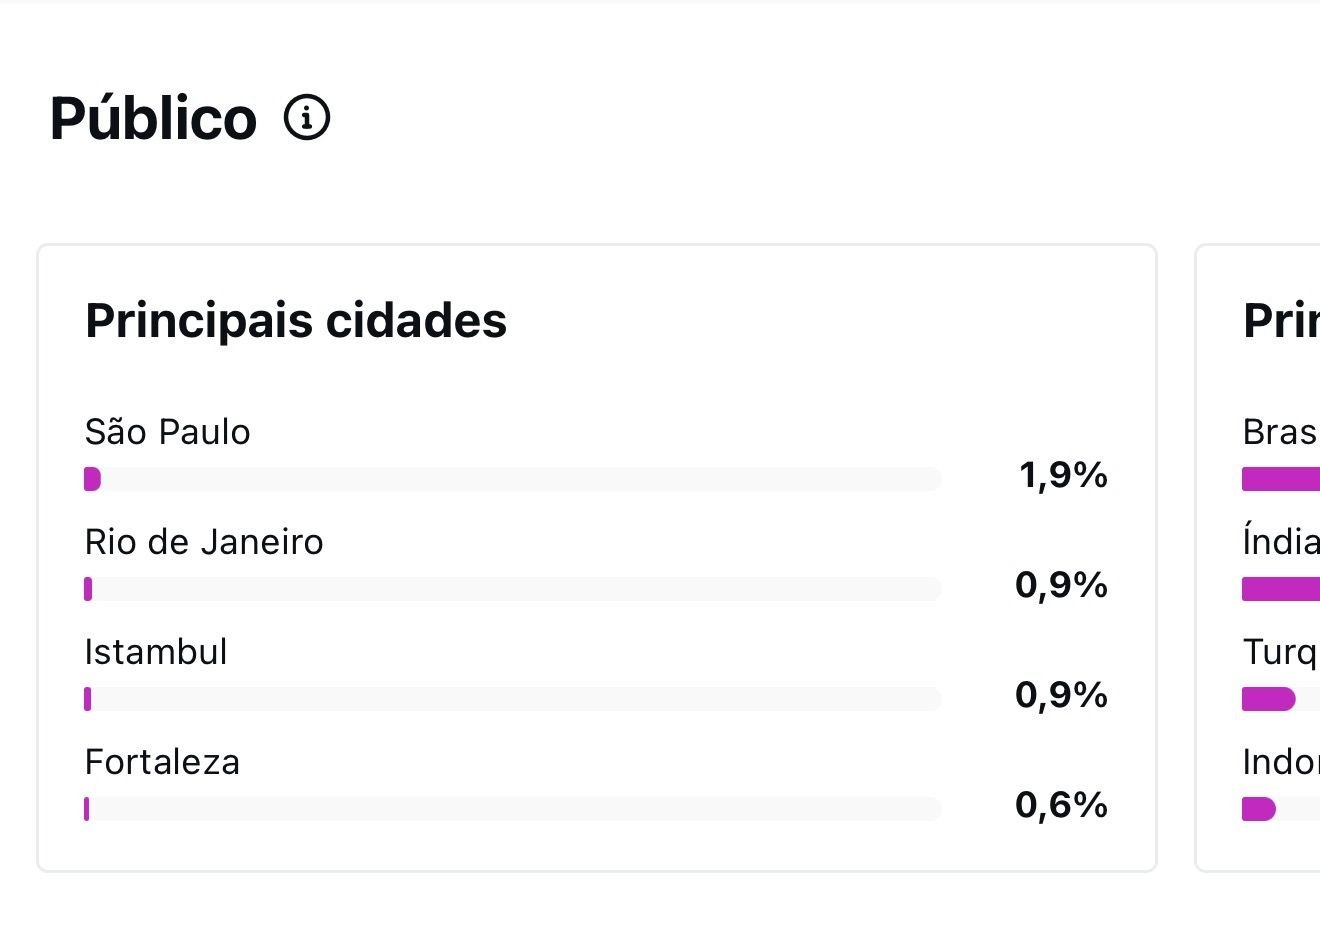Click the Índia country label

[1280, 542]
